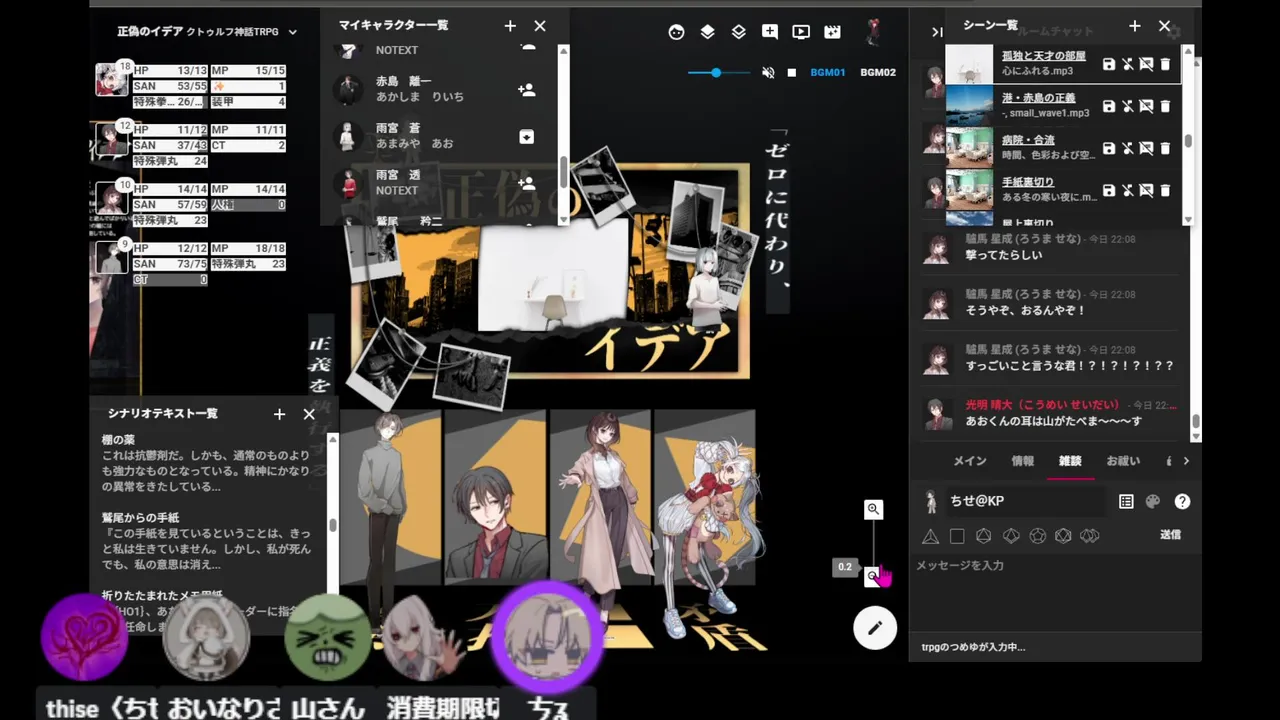This screenshot has width=1280, height=720.
Task: Open the scene list play-screen icon
Action: (801, 32)
